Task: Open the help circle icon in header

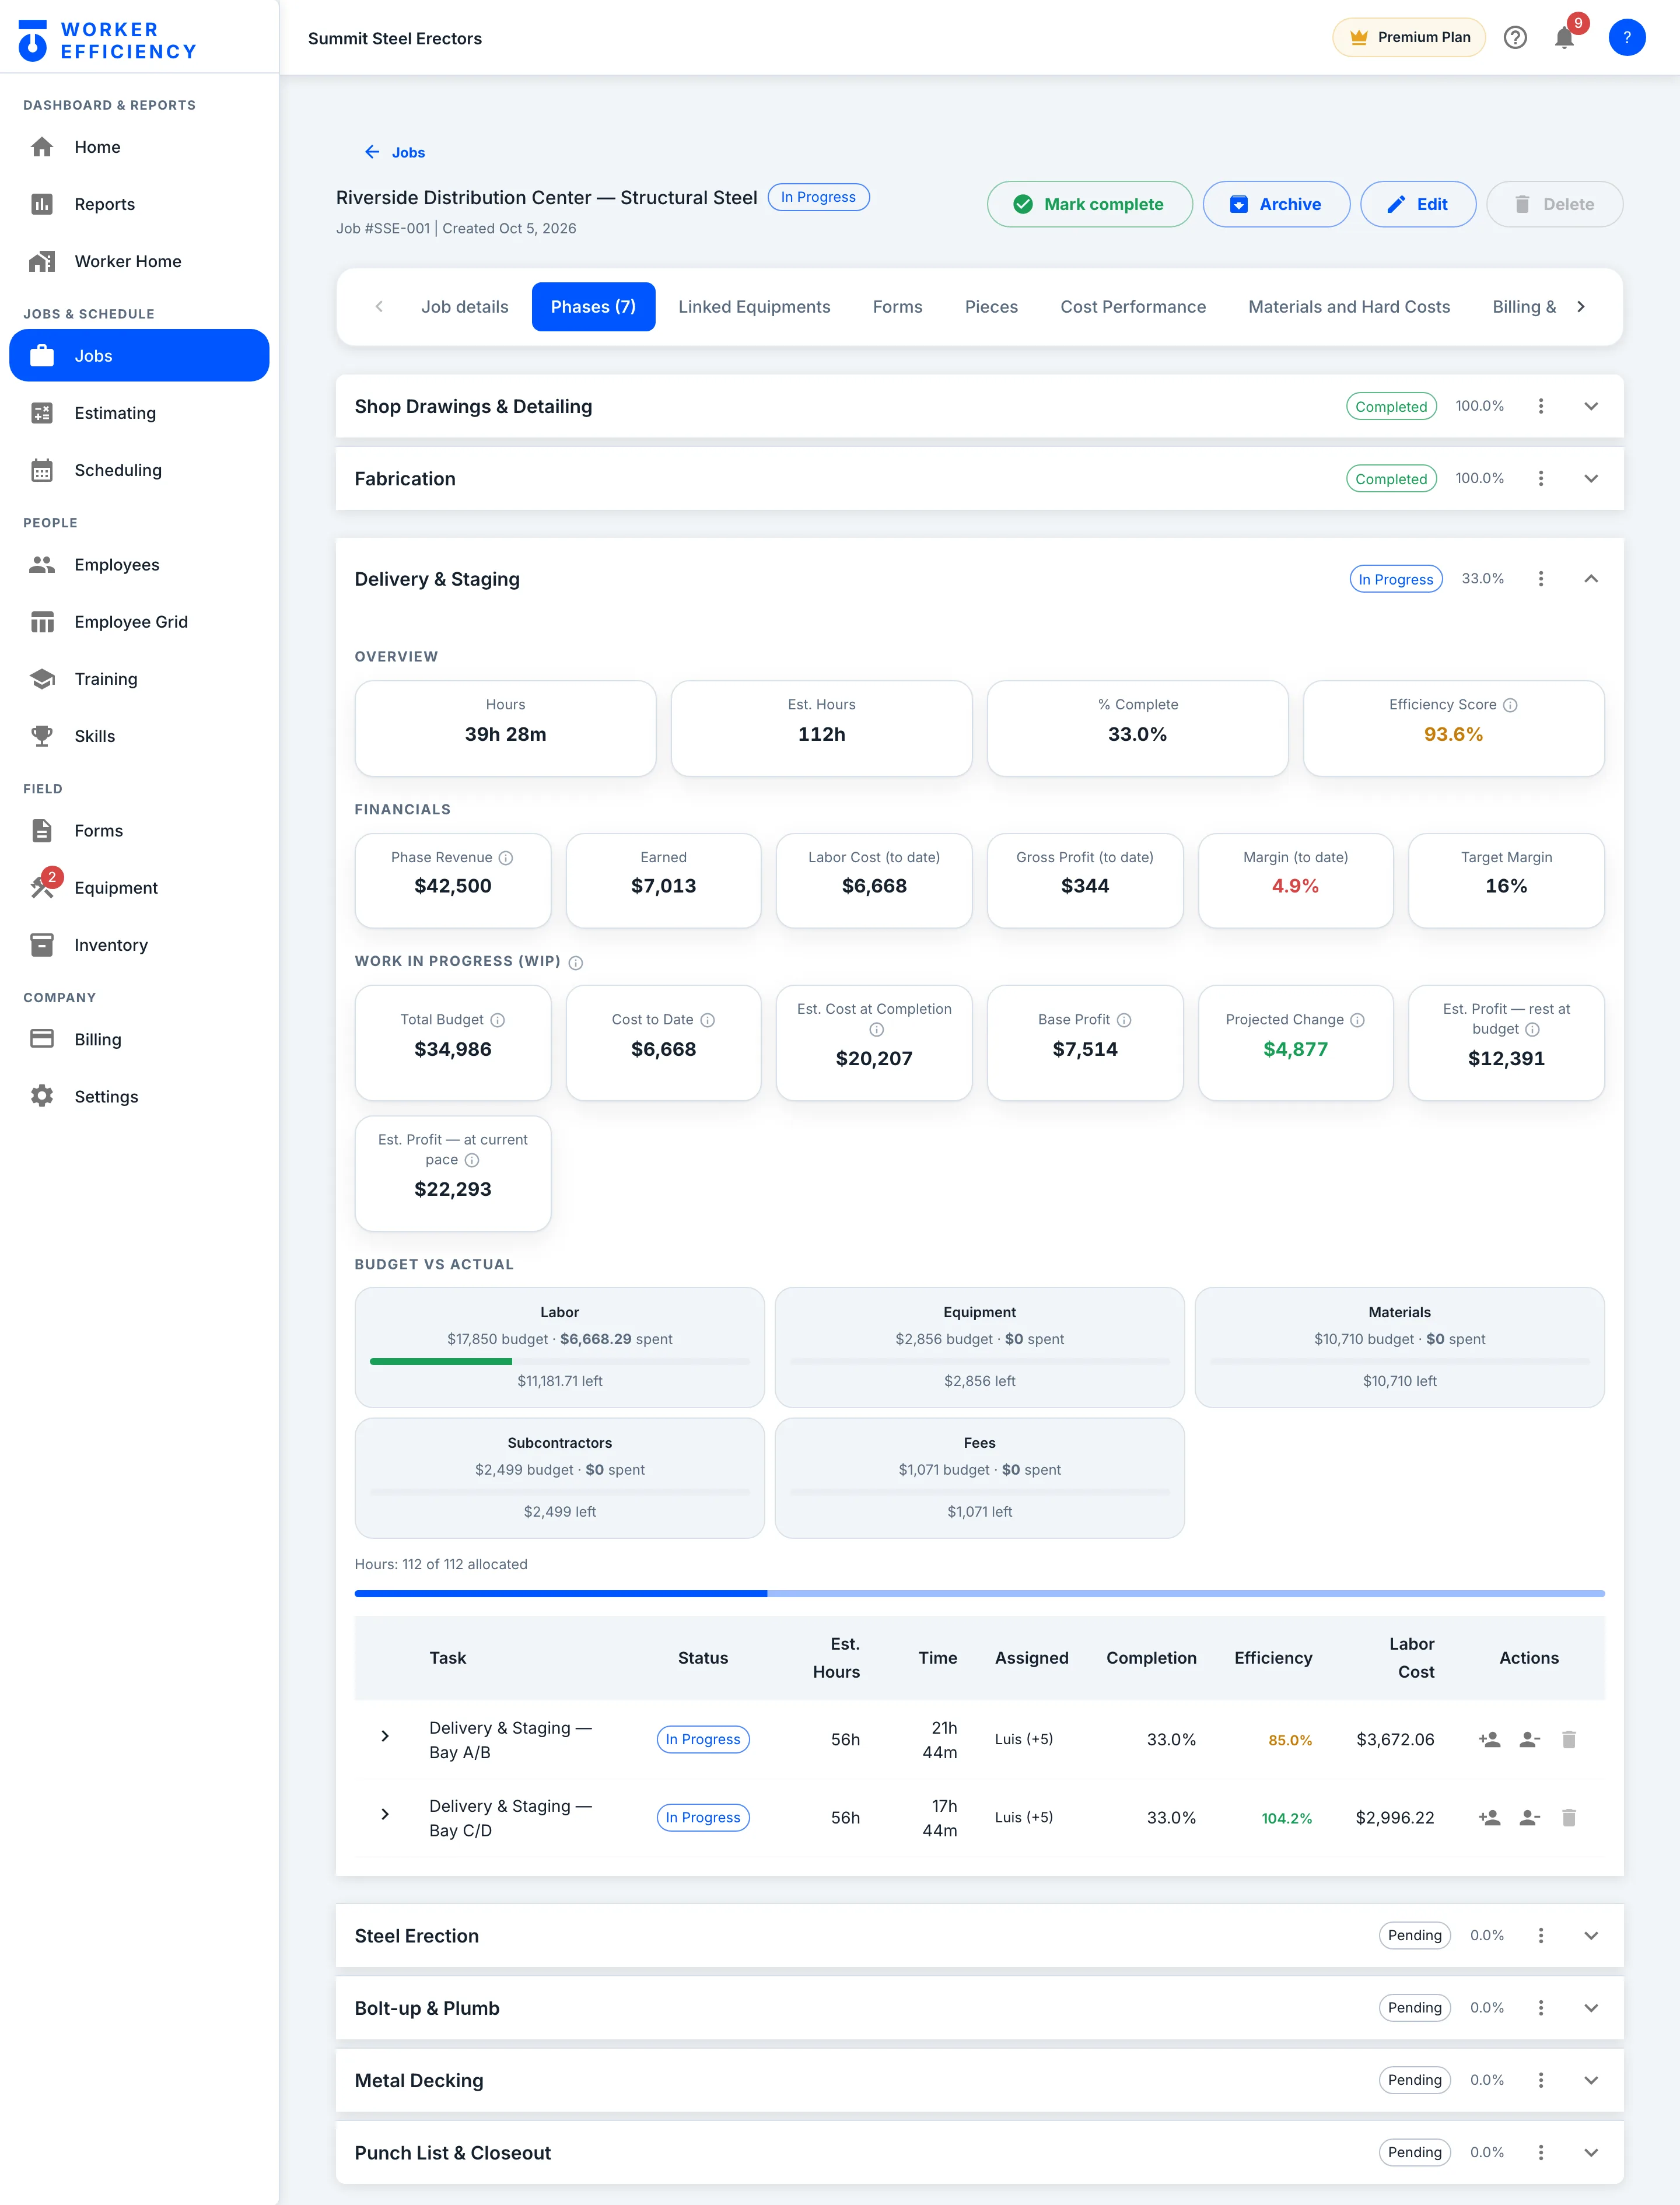Action: pos(1515,38)
